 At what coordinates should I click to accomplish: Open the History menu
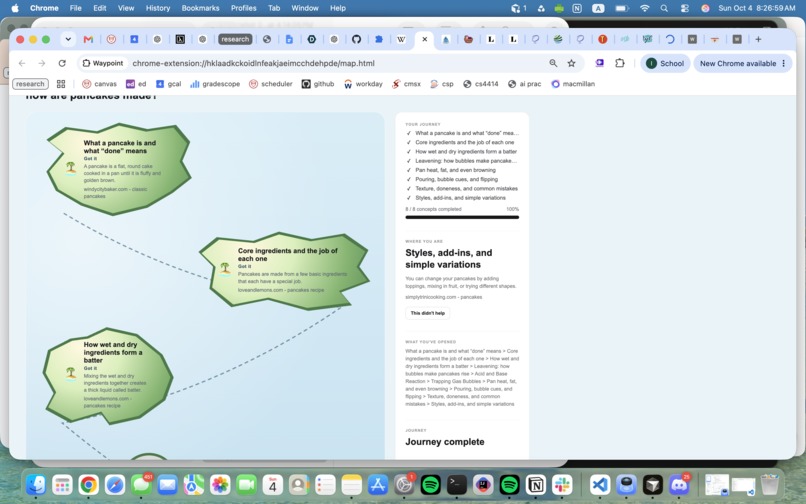pos(158,8)
